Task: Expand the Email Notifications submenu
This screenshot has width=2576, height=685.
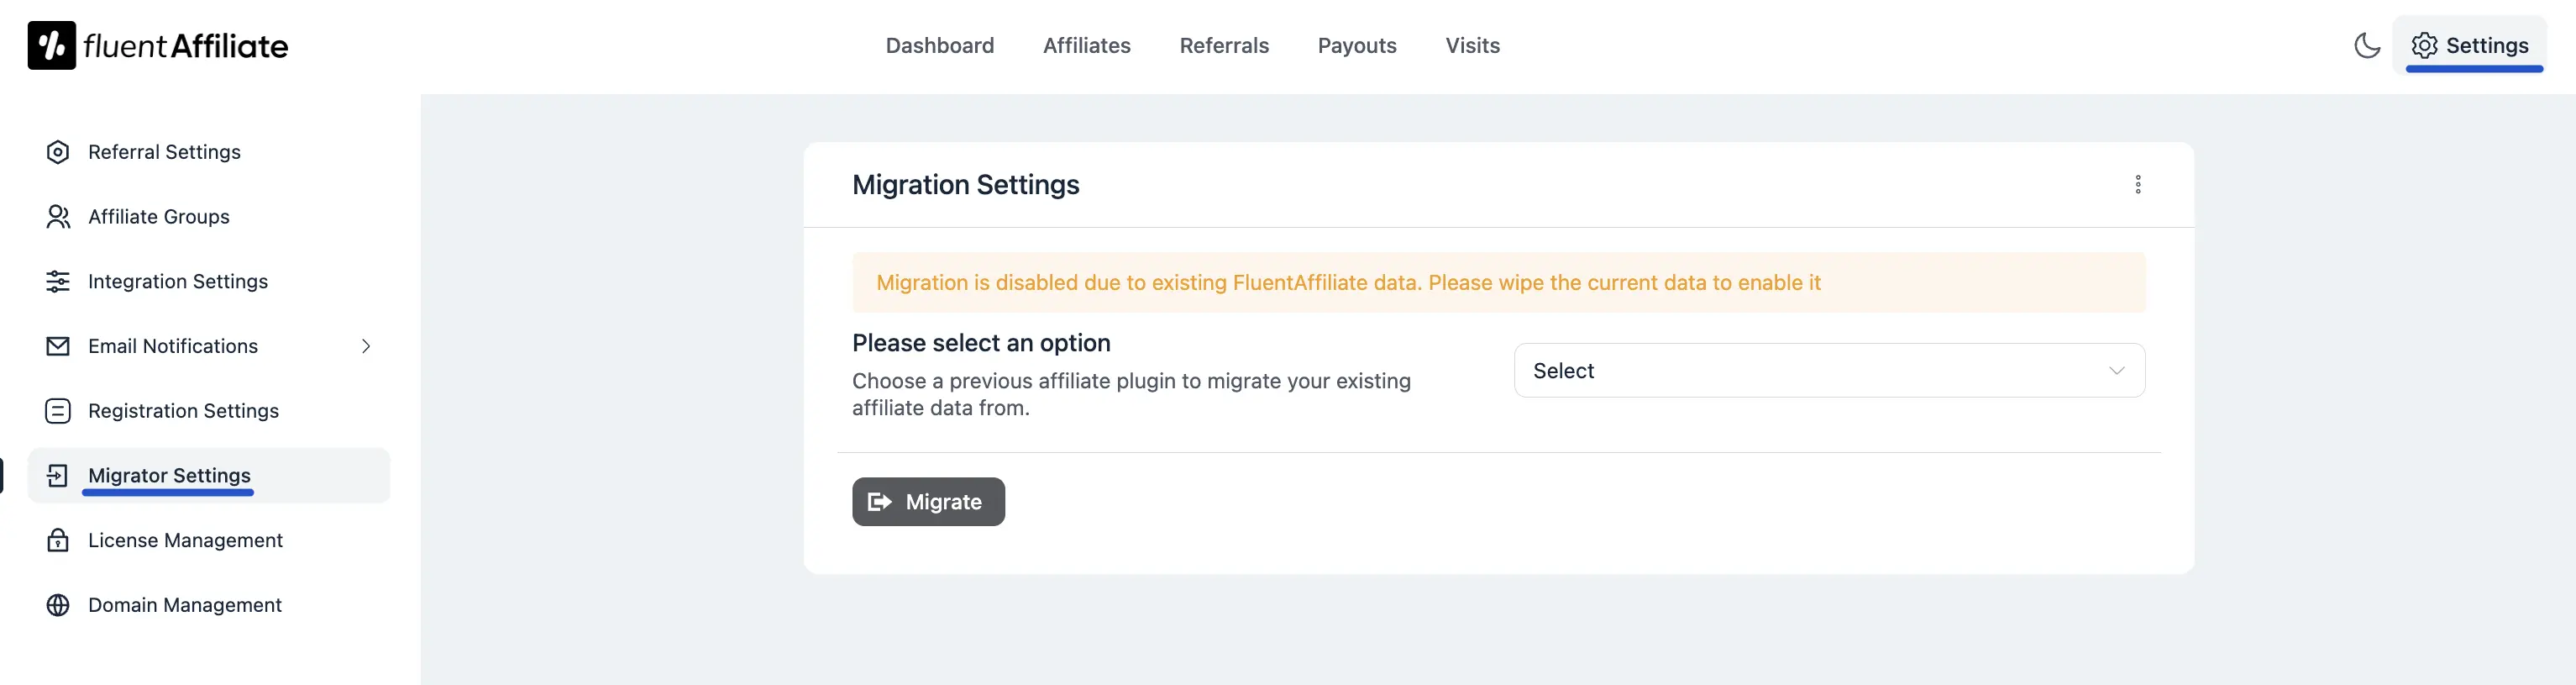Action: 366,345
